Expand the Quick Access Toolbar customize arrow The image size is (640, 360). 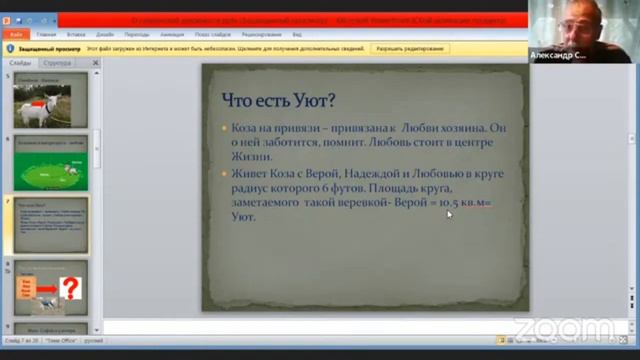(54, 21)
